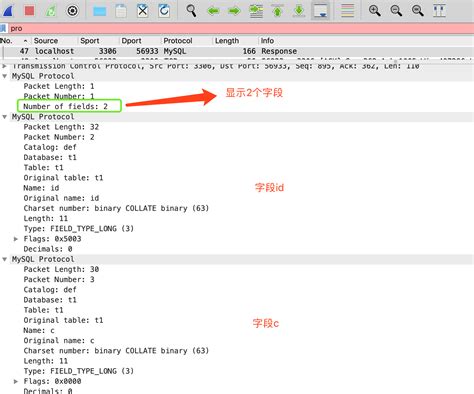Select 'Catalog: def' under Packet Number: 2

[50, 147]
